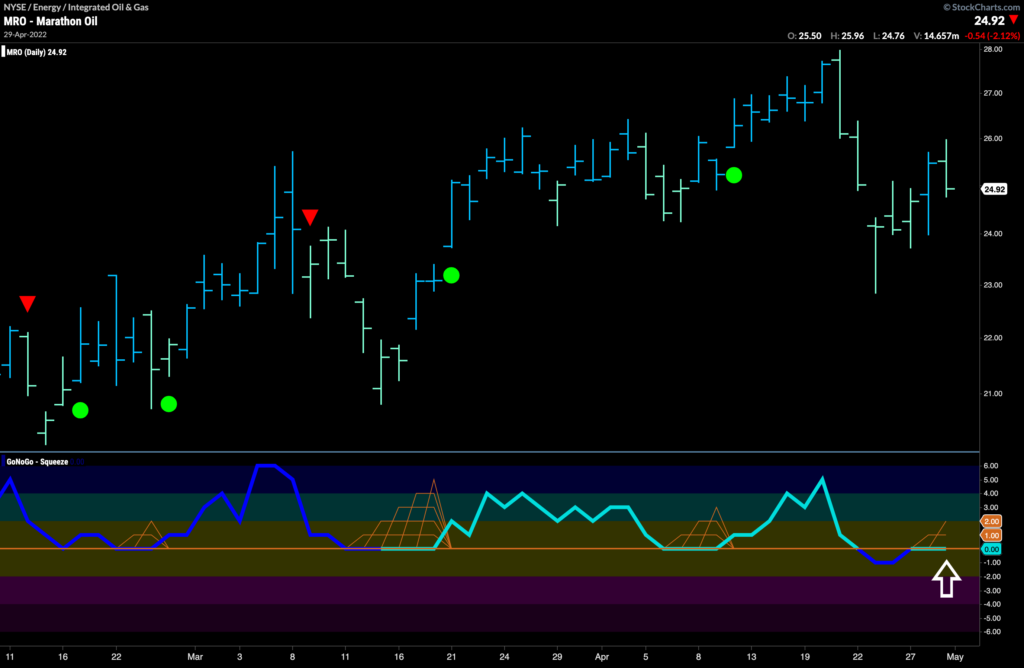Click the 13 label on the date axis

[x=751, y=657]
